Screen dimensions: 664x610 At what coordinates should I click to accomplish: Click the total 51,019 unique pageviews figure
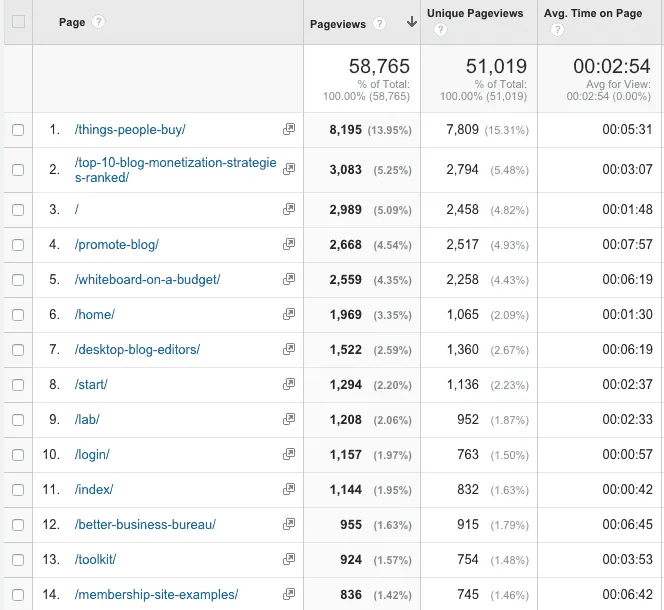[496, 66]
